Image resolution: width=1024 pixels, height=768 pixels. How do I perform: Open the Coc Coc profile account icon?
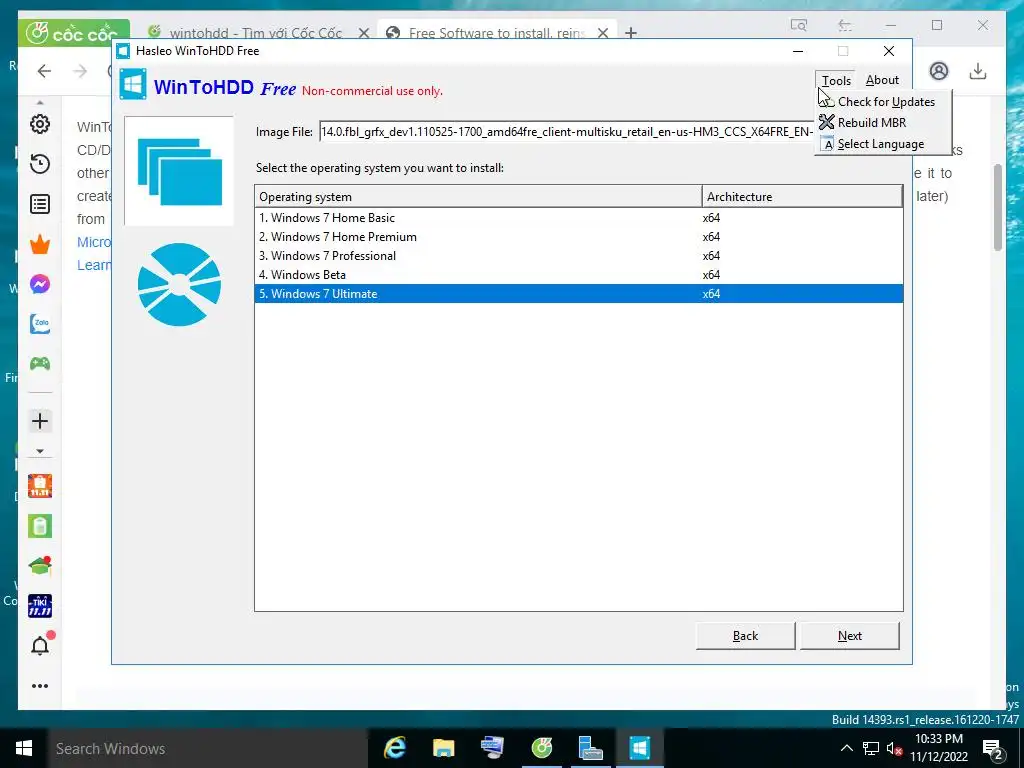pyautogui.click(x=938, y=71)
